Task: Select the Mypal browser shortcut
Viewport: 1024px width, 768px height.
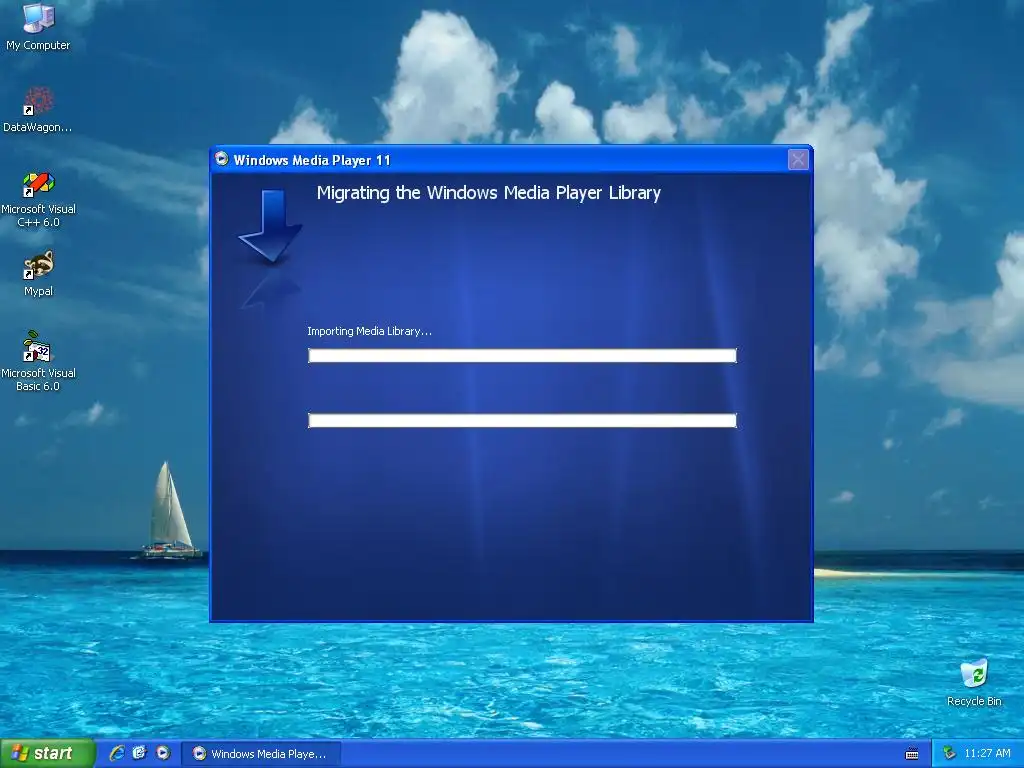Action: (x=38, y=274)
